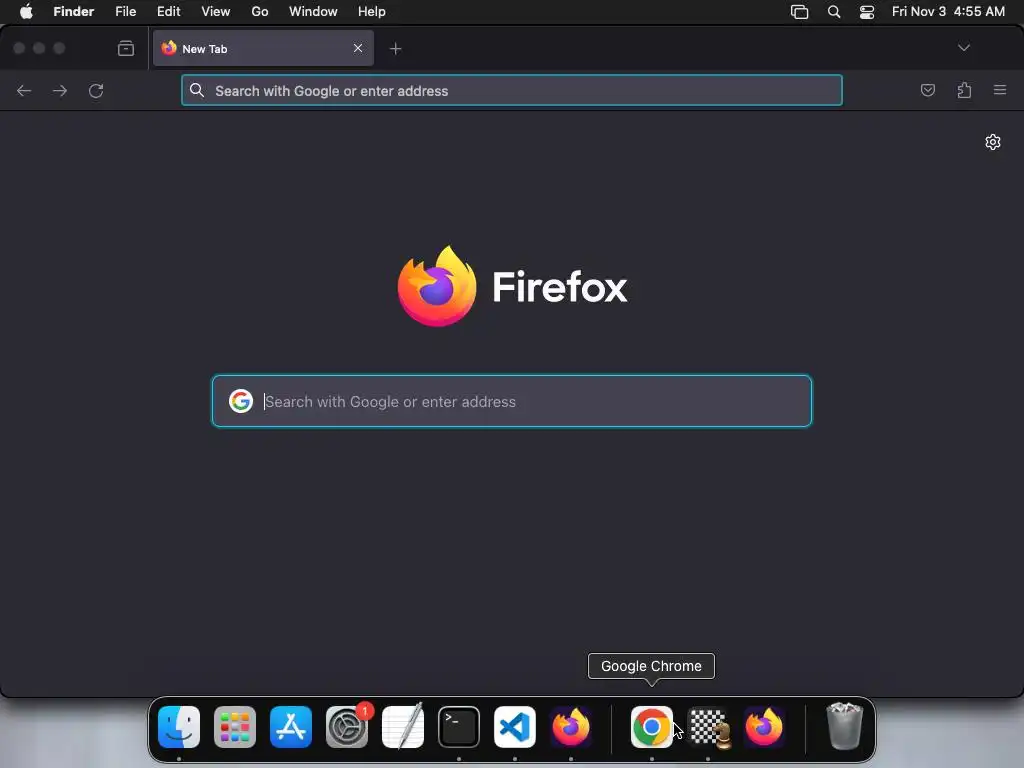Go forward one page
The image size is (1024, 768).
pyautogui.click(x=60, y=91)
